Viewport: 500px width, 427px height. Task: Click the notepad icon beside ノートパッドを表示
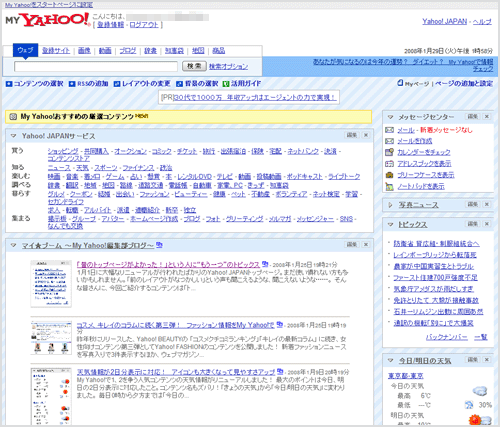[x=389, y=186]
